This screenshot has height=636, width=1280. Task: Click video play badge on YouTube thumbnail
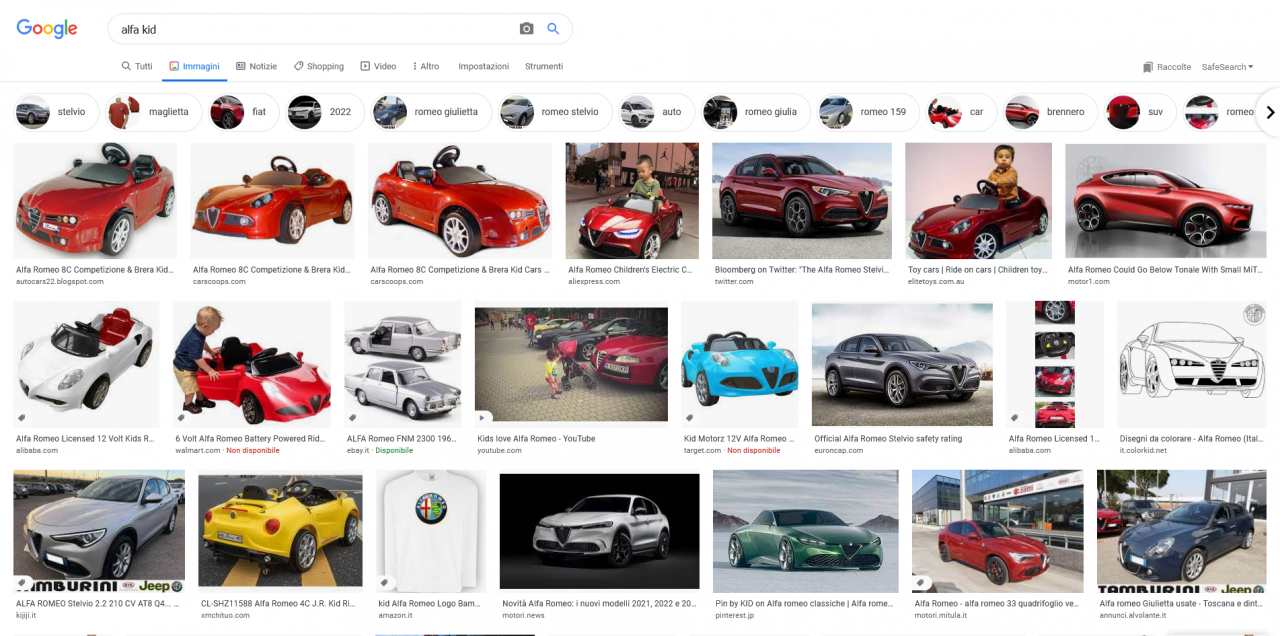pos(484,418)
